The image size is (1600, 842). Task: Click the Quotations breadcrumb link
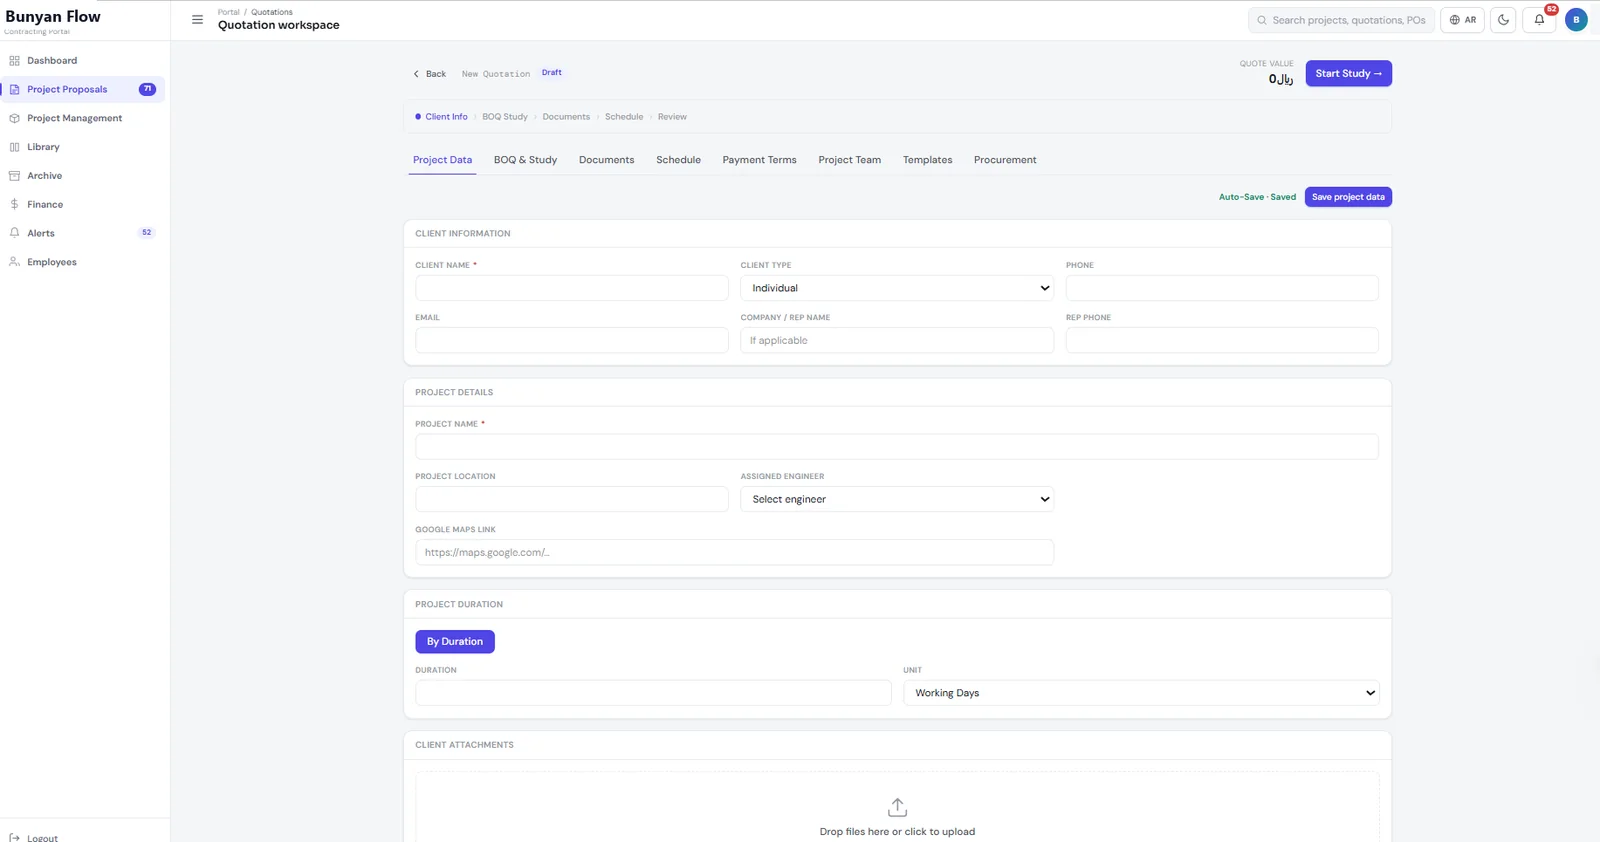(272, 12)
